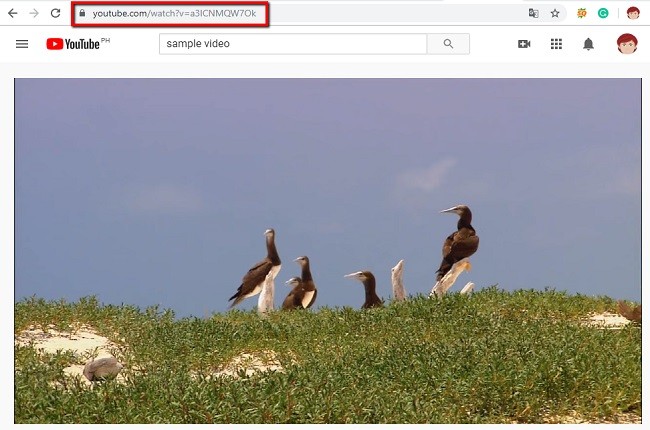Expand the YouTube hamburger guide menu

coord(22,44)
